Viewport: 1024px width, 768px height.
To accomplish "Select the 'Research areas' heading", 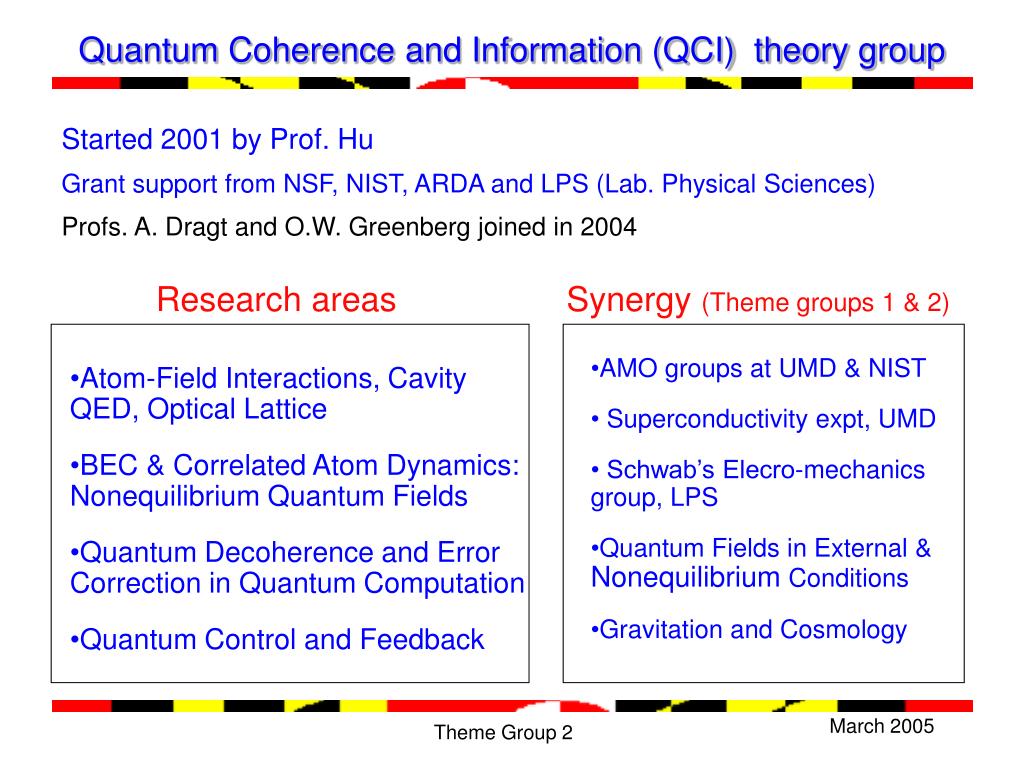I will tap(276, 300).
